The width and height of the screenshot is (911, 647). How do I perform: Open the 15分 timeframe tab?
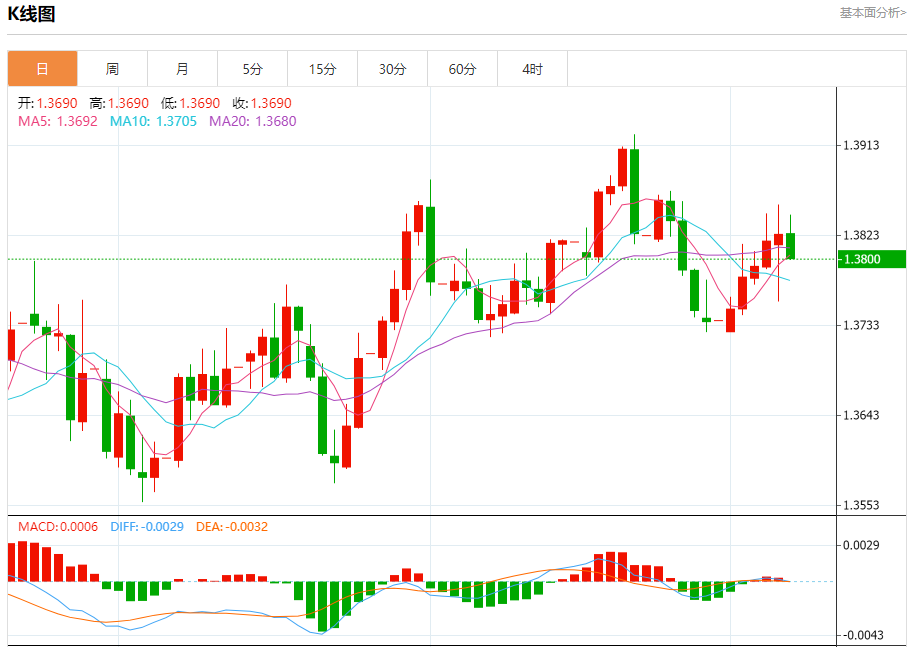322,69
